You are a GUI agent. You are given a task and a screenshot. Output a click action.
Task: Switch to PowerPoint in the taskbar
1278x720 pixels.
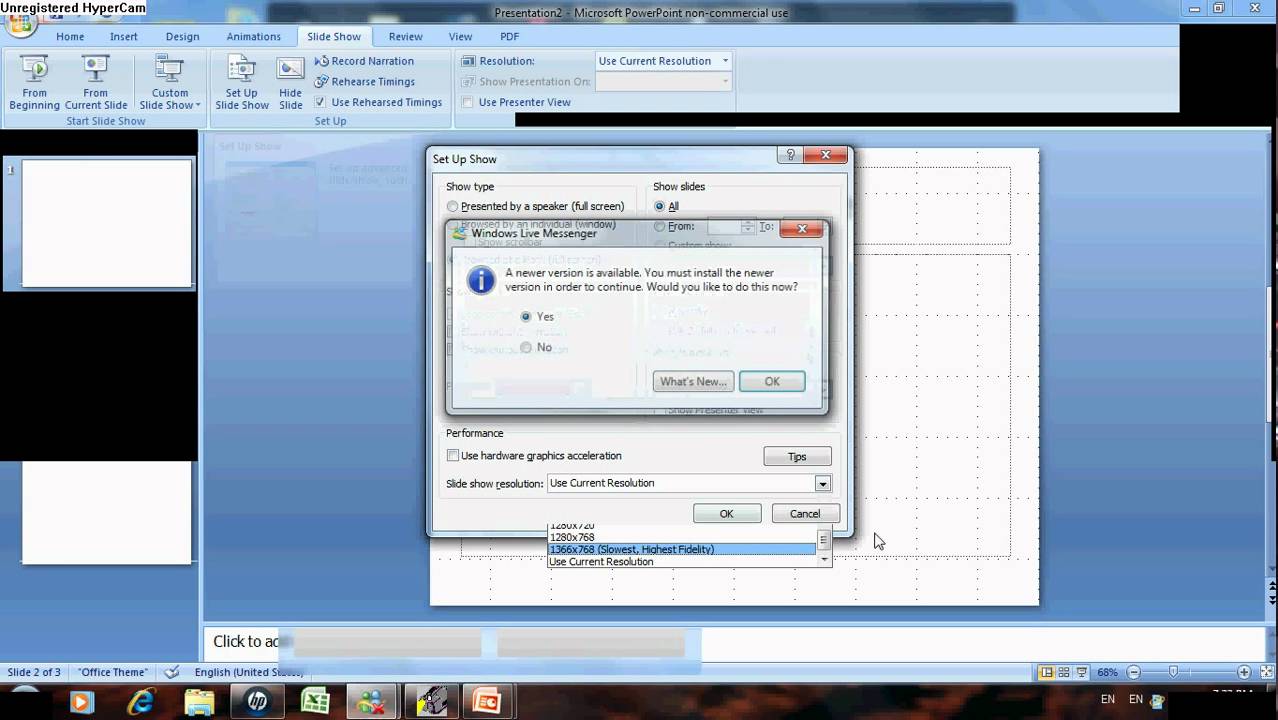tap(487, 702)
